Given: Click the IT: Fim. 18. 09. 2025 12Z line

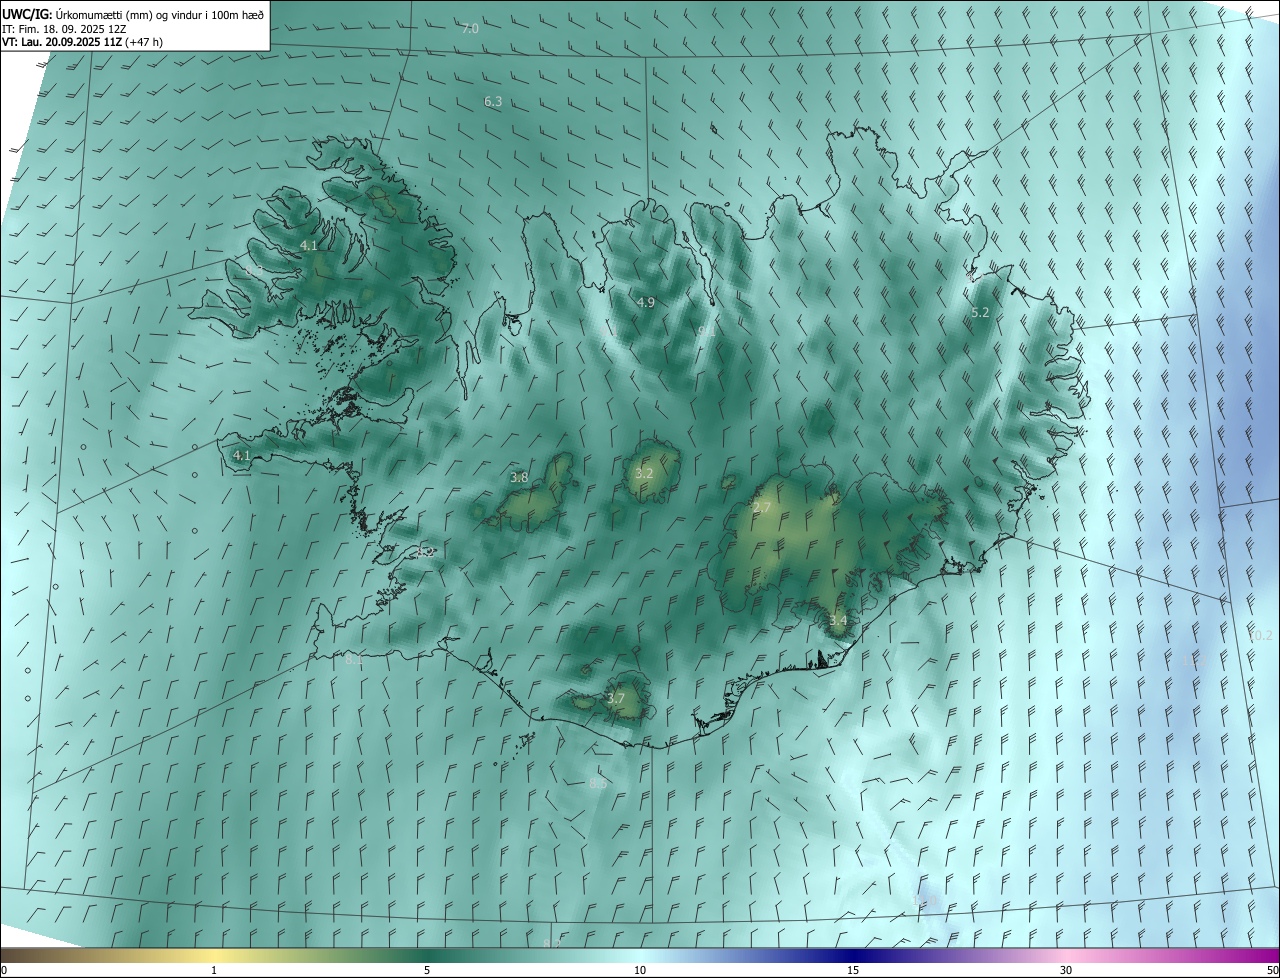Looking at the screenshot, I should (64, 28).
